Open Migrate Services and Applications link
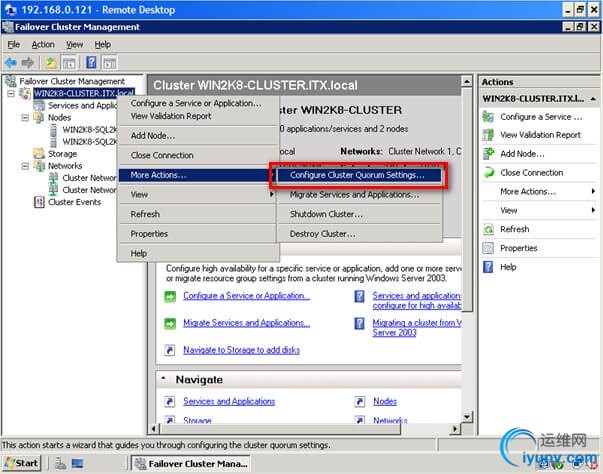This screenshot has height=474, width=603. [x=246, y=323]
